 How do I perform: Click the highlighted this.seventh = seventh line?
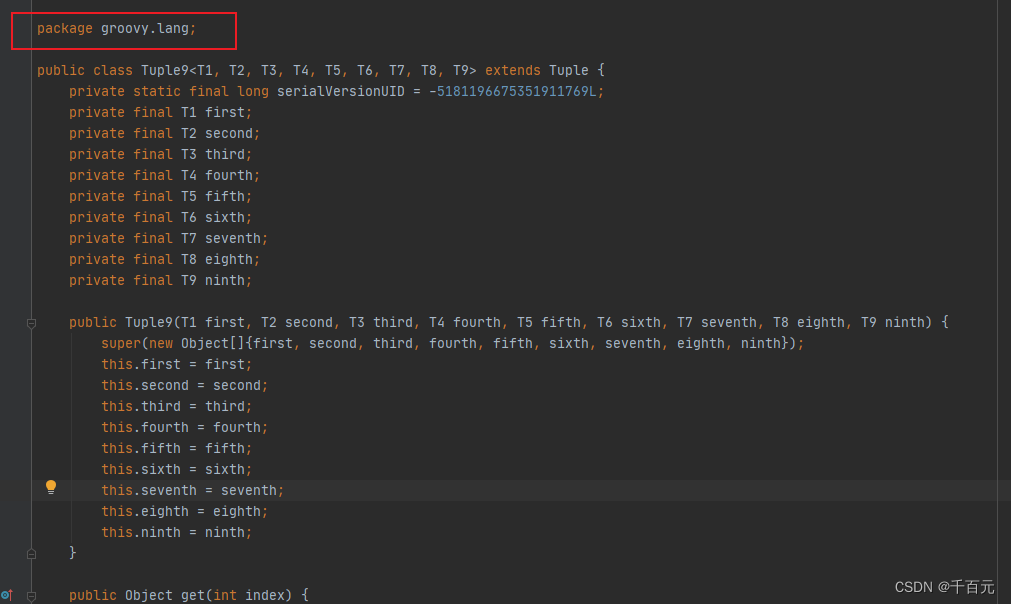[192, 490]
